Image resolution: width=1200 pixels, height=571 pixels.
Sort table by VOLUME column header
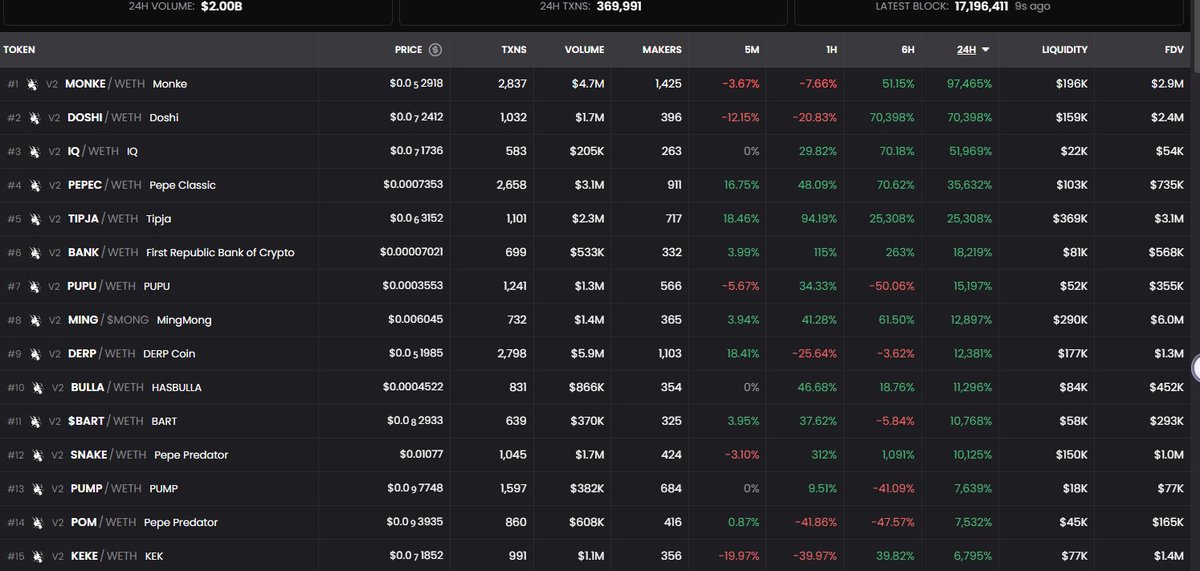(x=584, y=49)
